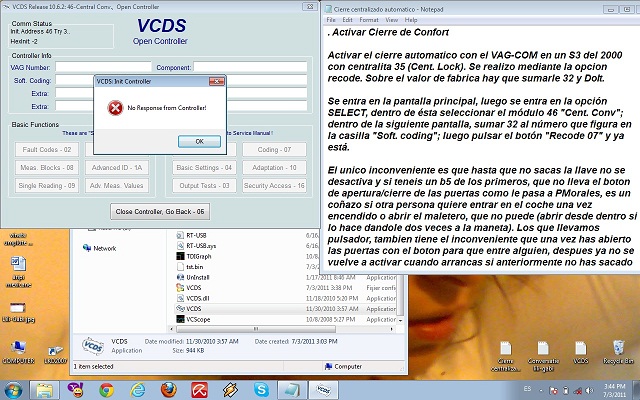Select the VCScope file in Explorer

[198, 320]
